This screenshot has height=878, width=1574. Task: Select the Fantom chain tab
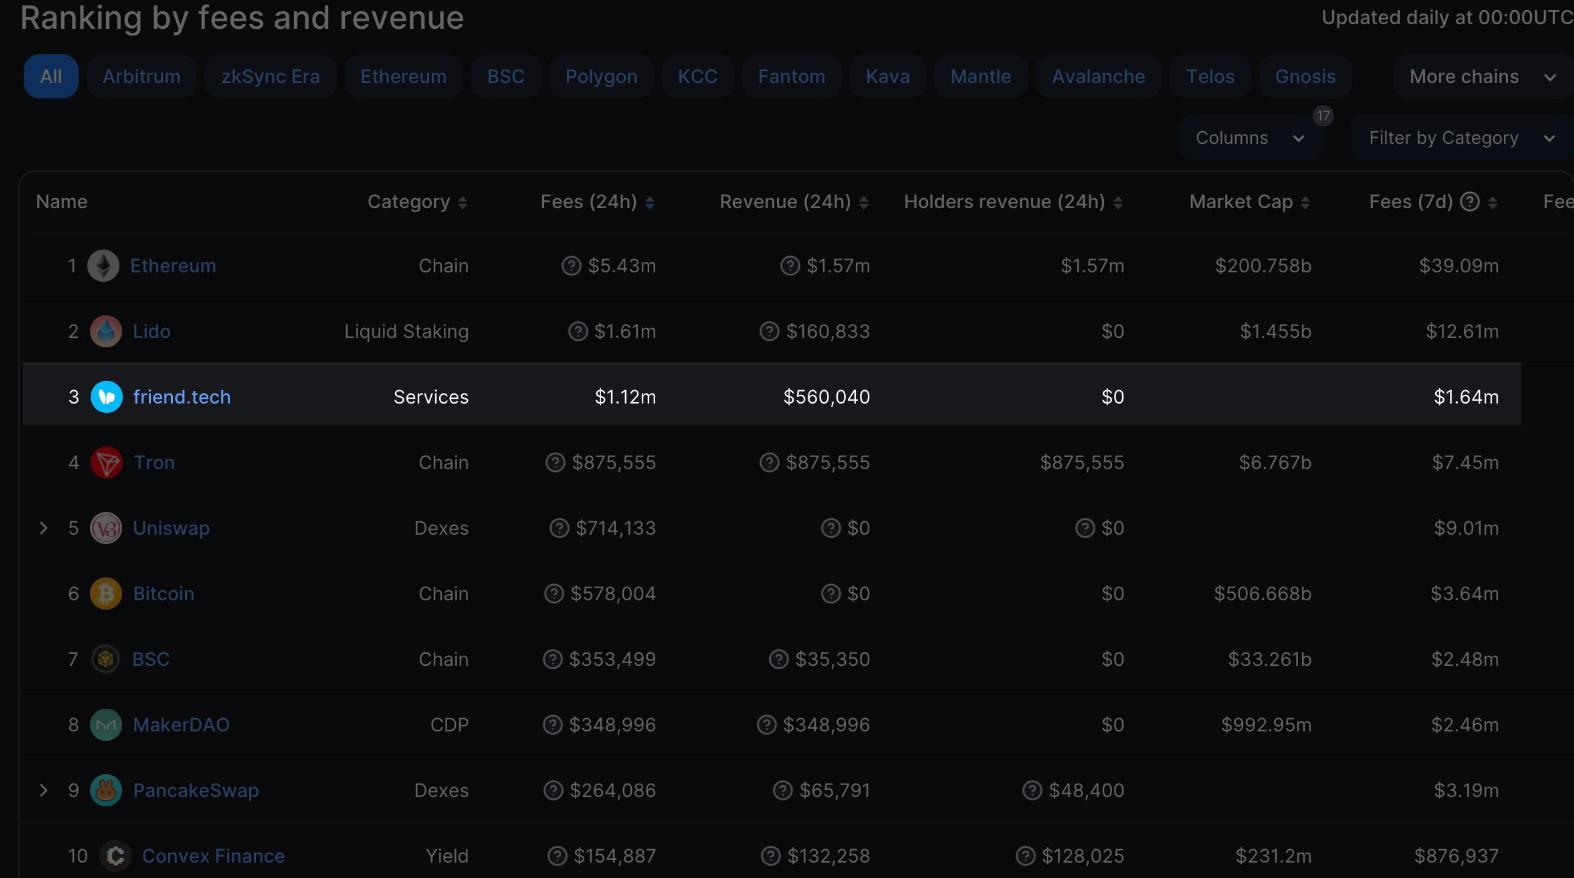tap(792, 77)
